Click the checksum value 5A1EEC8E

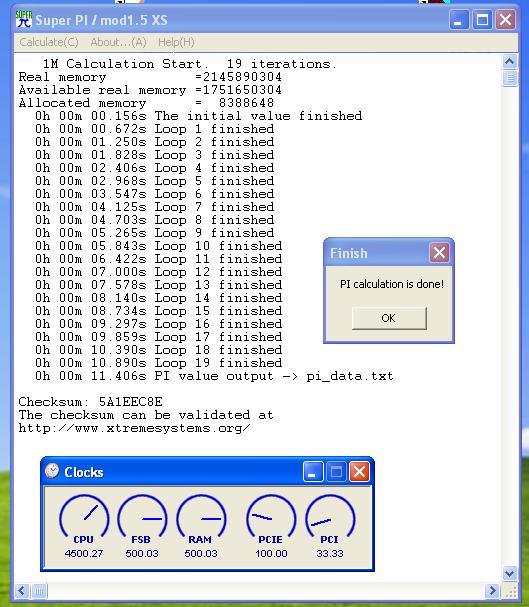point(131,402)
